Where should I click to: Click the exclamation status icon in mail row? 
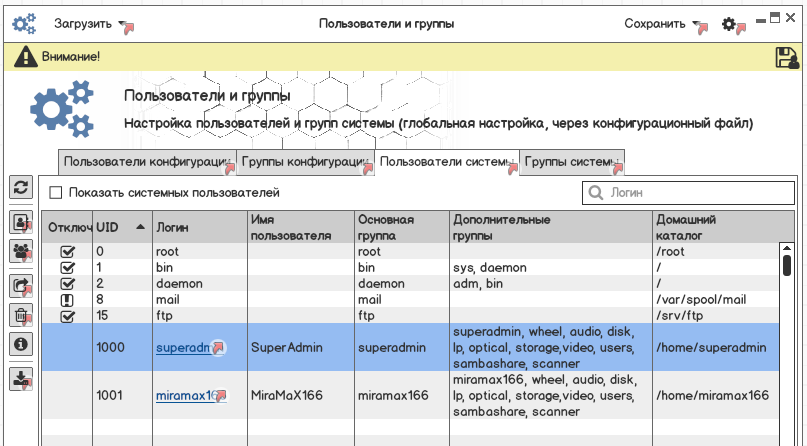[67, 300]
